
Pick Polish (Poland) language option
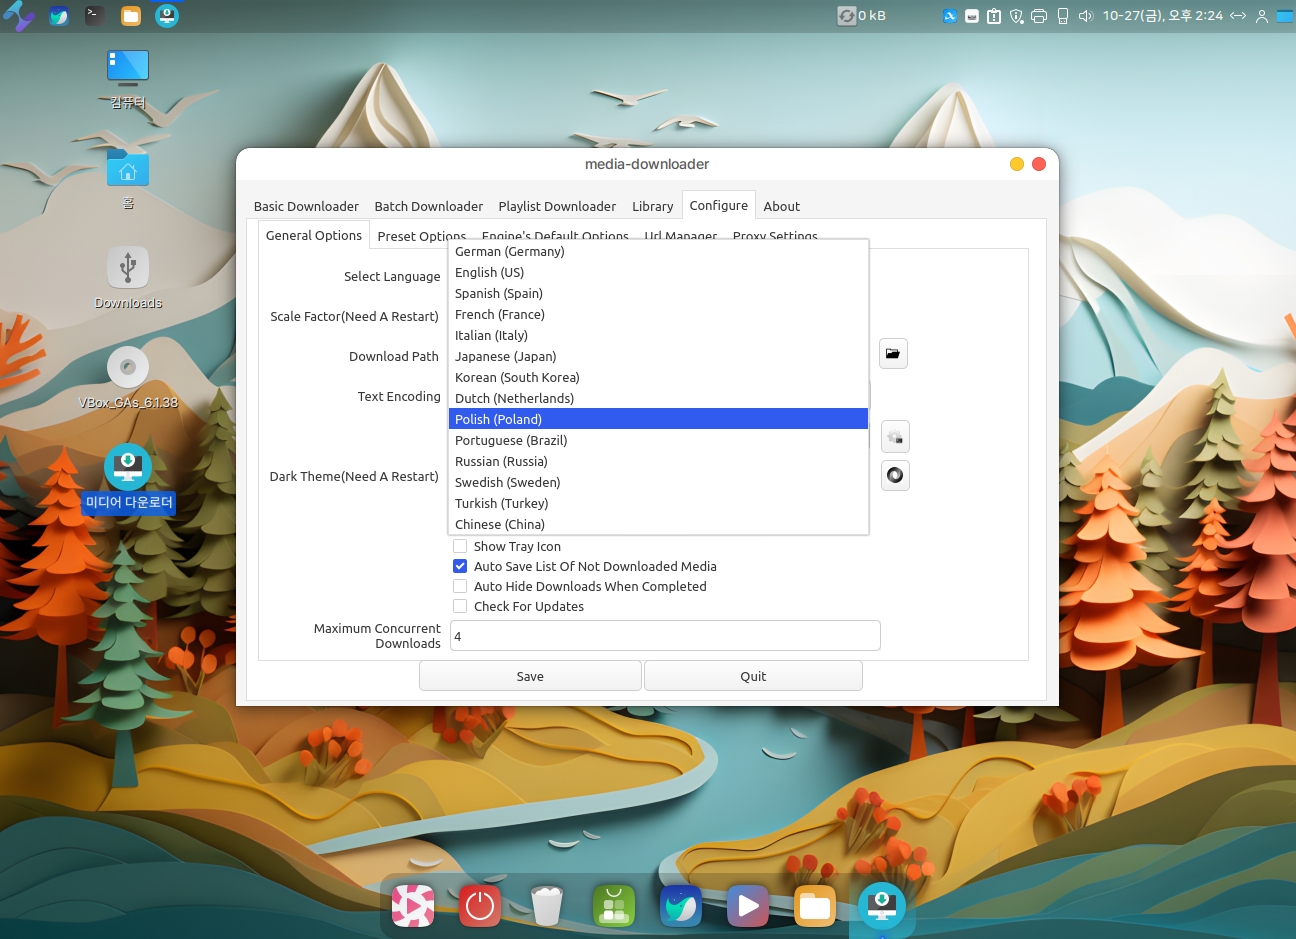498,419
